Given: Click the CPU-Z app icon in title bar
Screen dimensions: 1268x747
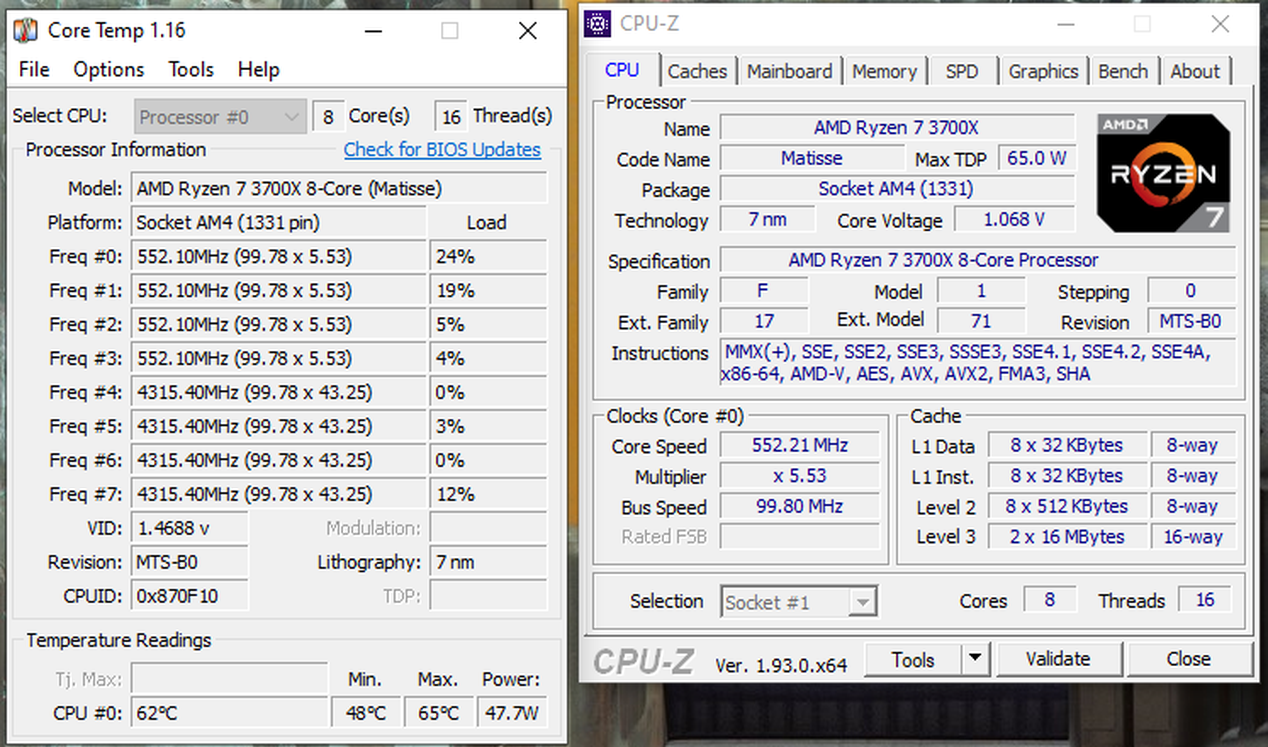Looking at the screenshot, I should coord(598,23).
